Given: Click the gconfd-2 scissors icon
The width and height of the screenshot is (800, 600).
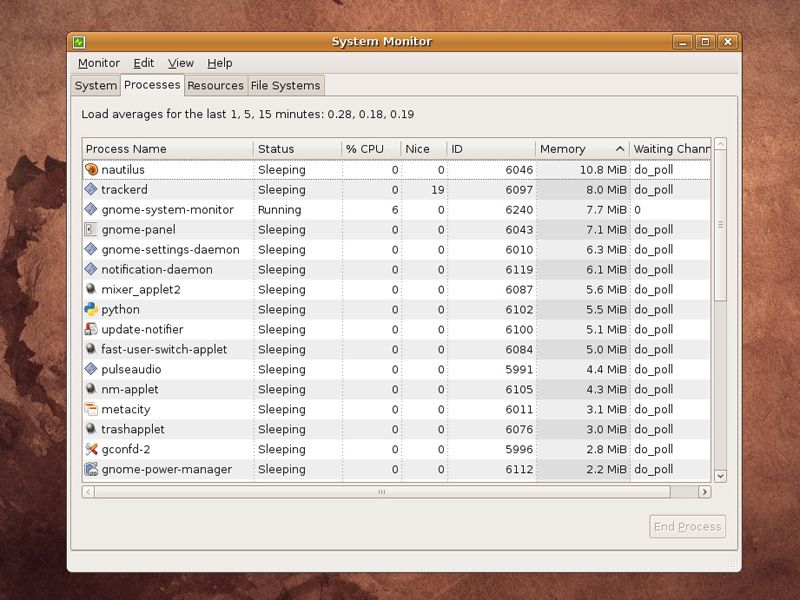Looking at the screenshot, I should tap(90, 449).
